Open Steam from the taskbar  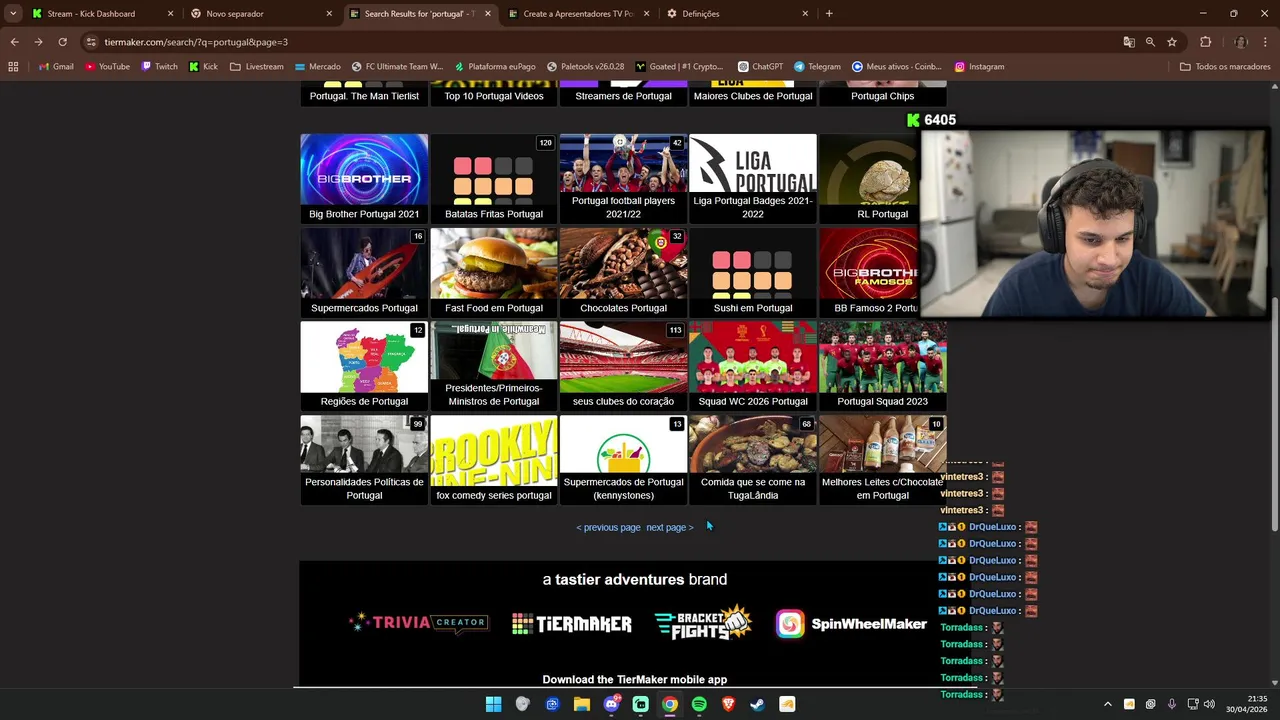[x=758, y=704]
